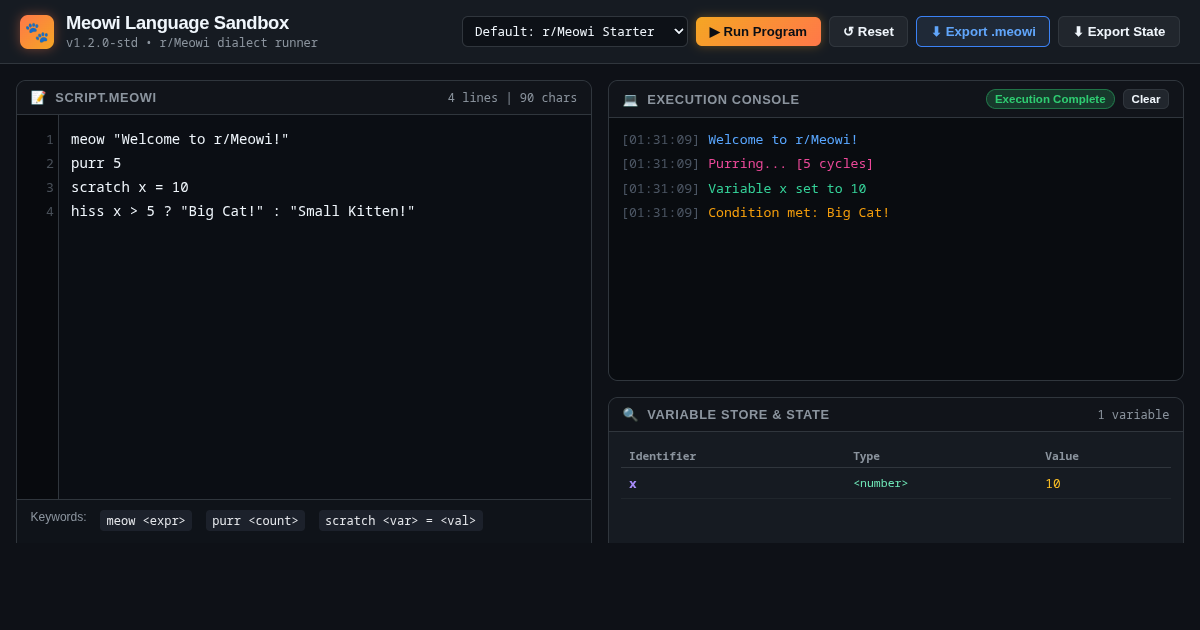Click the <number> type cell
The height and width of the screenshot is (630, 1200).
pyautogui.click(x=880, y=483)
